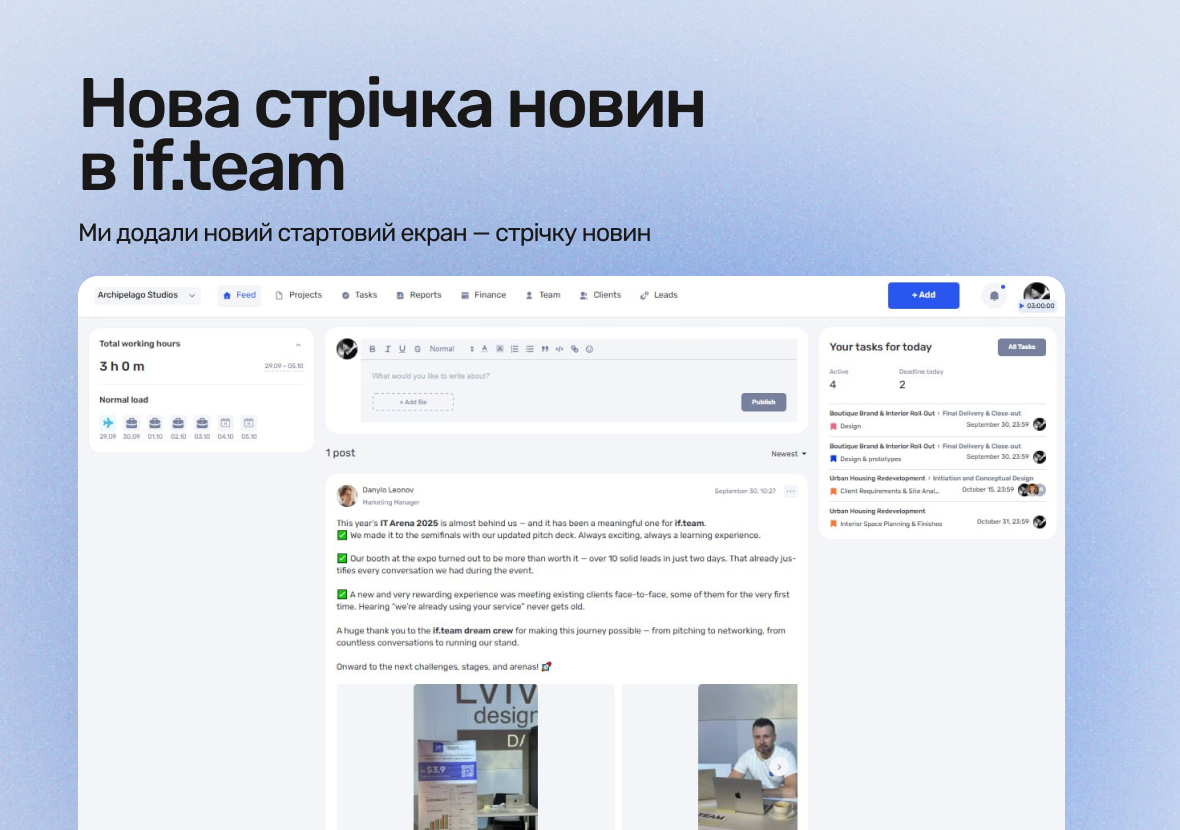Start the 03:00:00 timer play control
This screenshot has width=1180, height=830.
tap(1021, 306)
